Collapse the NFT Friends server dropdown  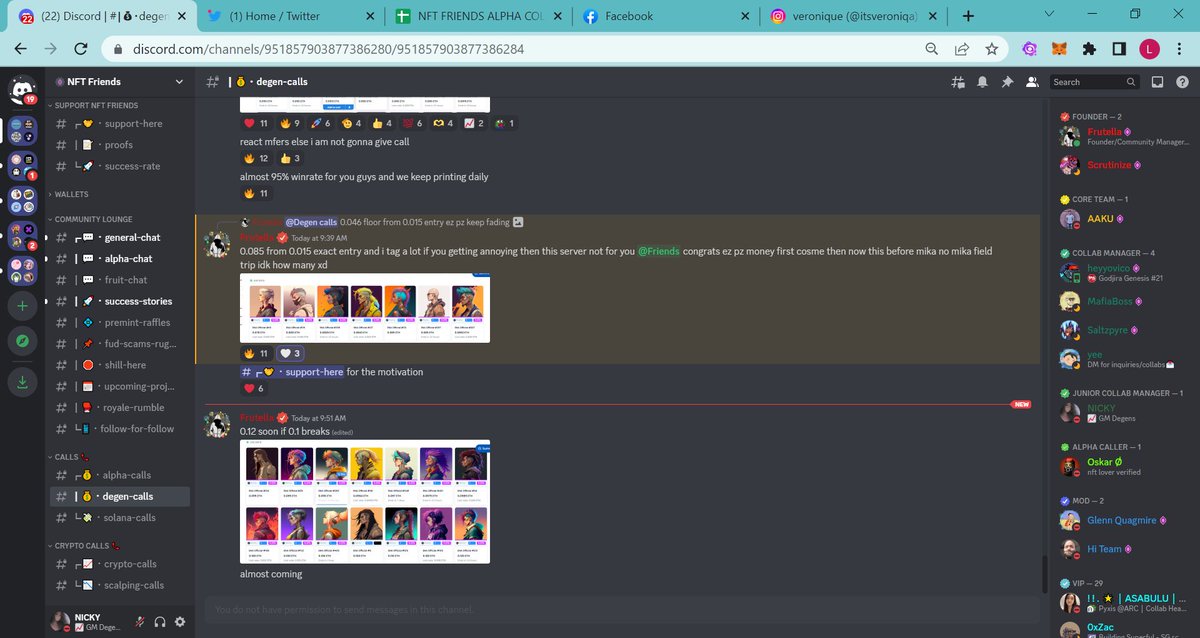click(x=178, y=81)
